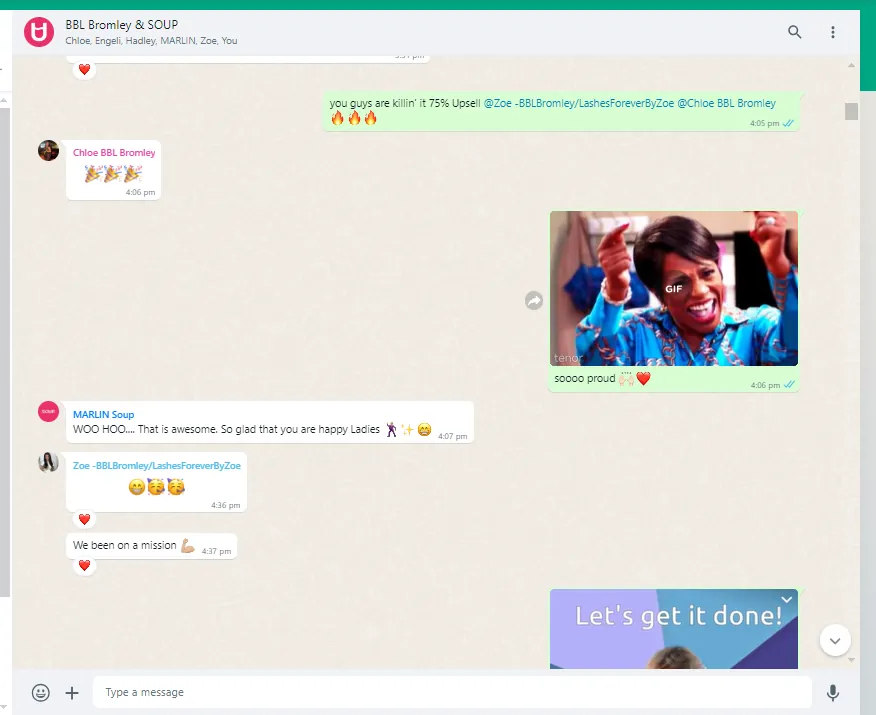The width and height of the screenshot is (876, 715).
Task: Click in the Type a message field
Action: [x=452, y=692]
